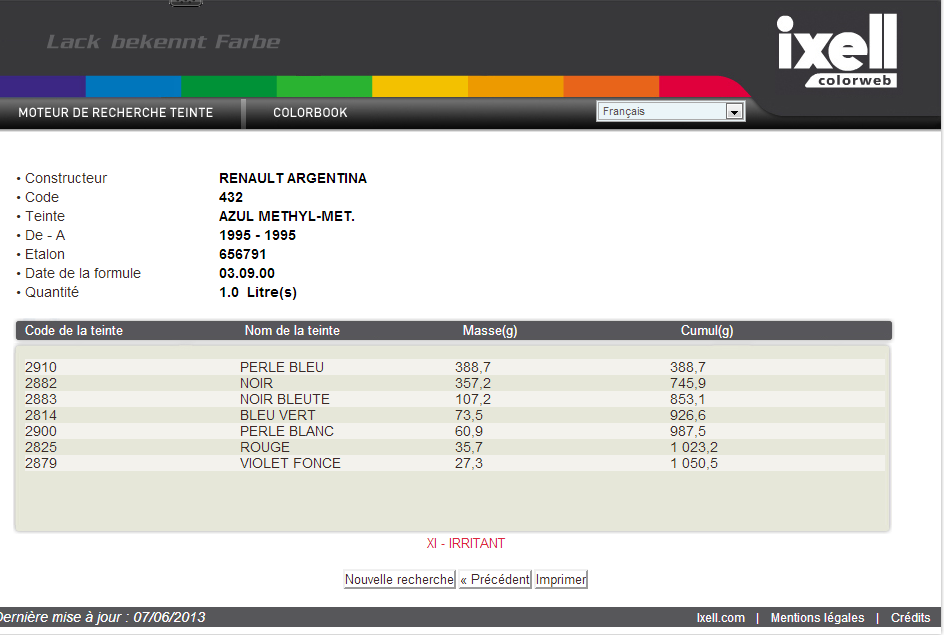Open the Français language dropdown arrow
Viewport: 951px width, 635px height.
(x=735, y=112)
